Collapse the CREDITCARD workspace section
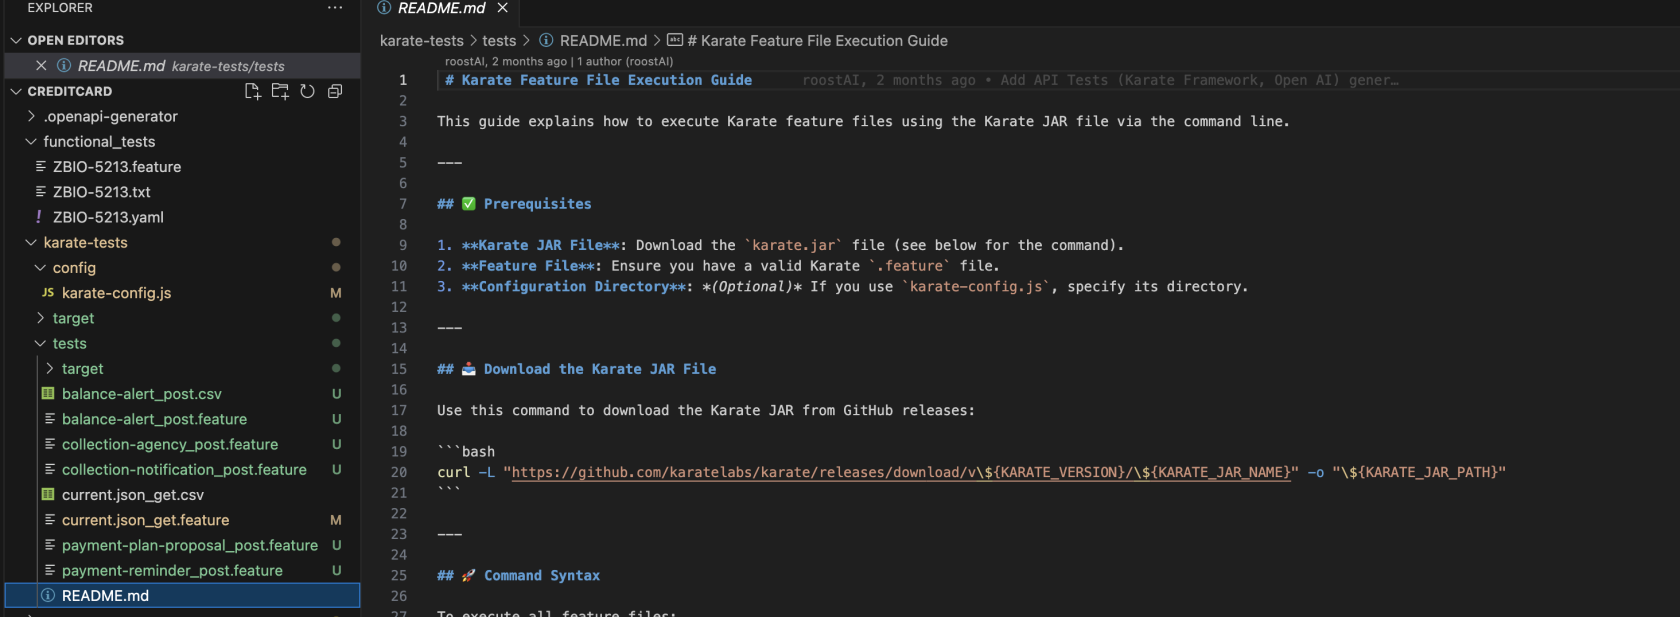Screen dimensions: 1680x617 point(16,91)
